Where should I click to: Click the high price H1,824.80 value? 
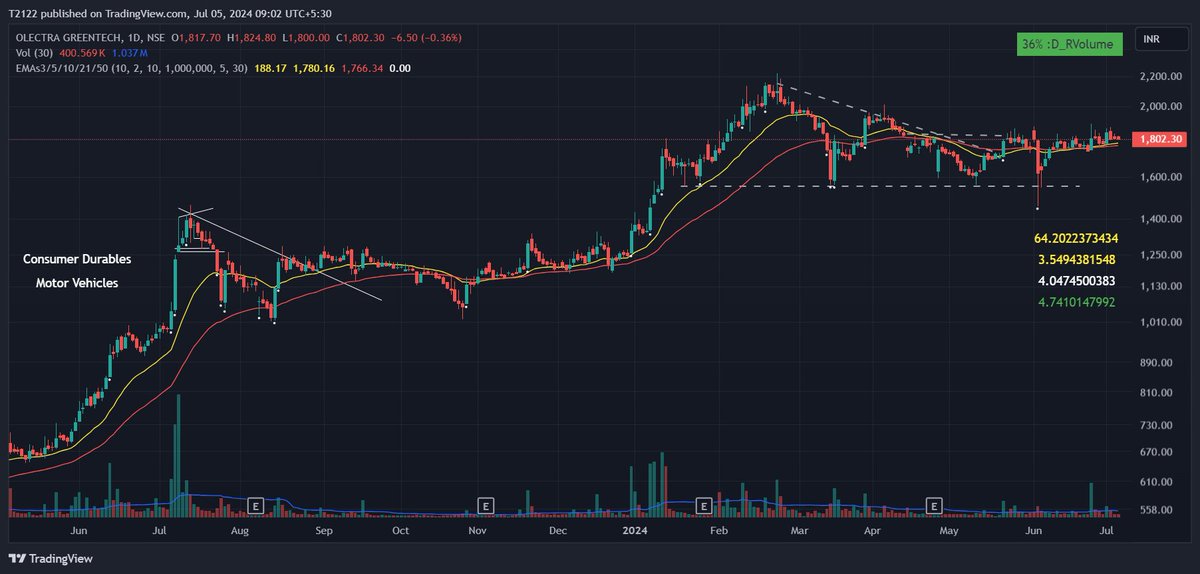(x=253, y=39)
